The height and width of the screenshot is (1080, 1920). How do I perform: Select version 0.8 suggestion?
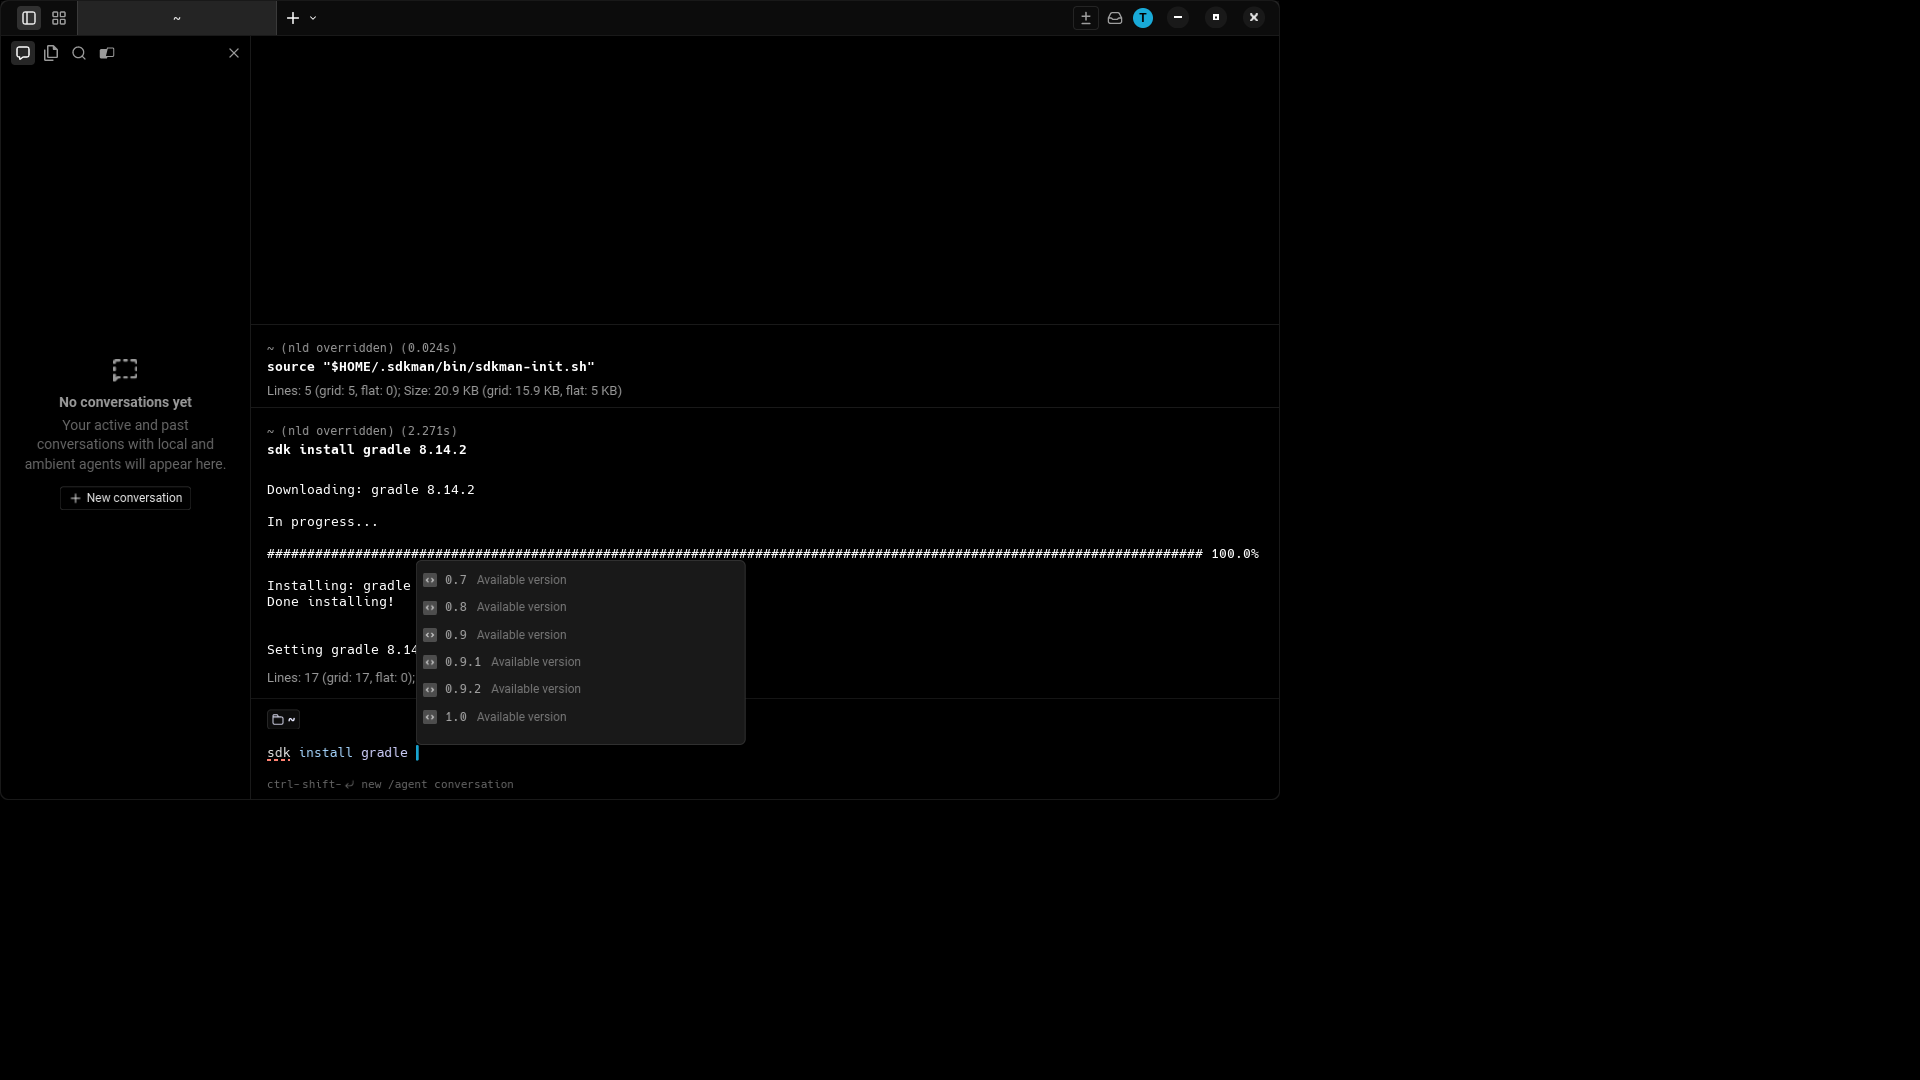click(x=580, y=607)
